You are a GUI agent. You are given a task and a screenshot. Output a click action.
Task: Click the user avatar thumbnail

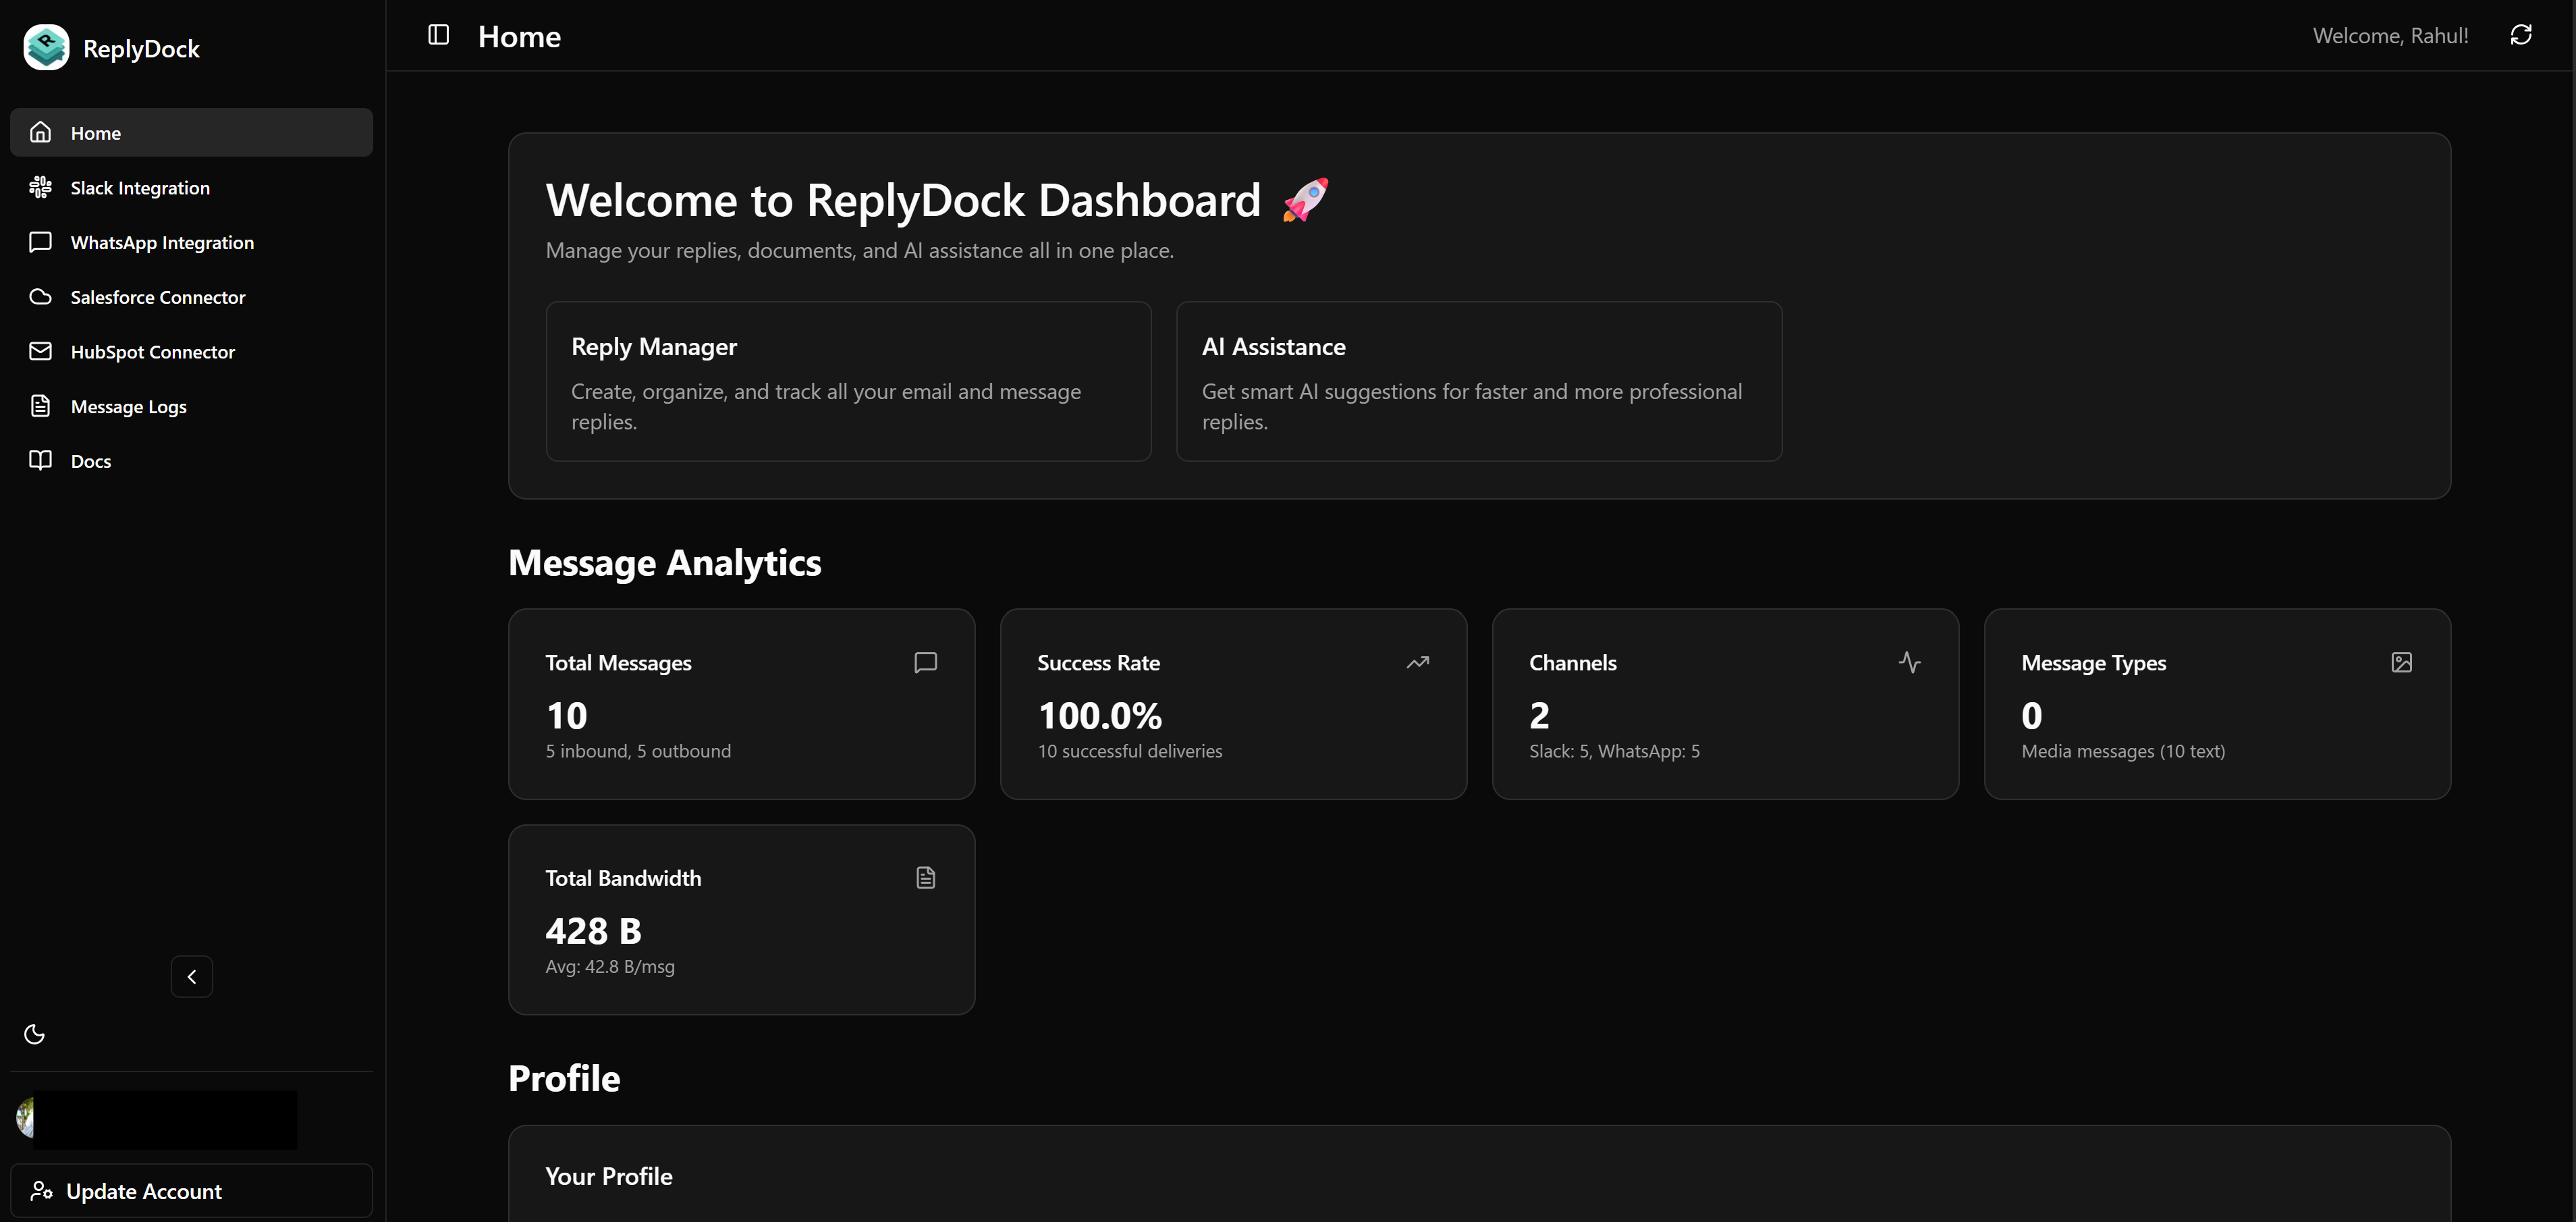pos(25,1117)
